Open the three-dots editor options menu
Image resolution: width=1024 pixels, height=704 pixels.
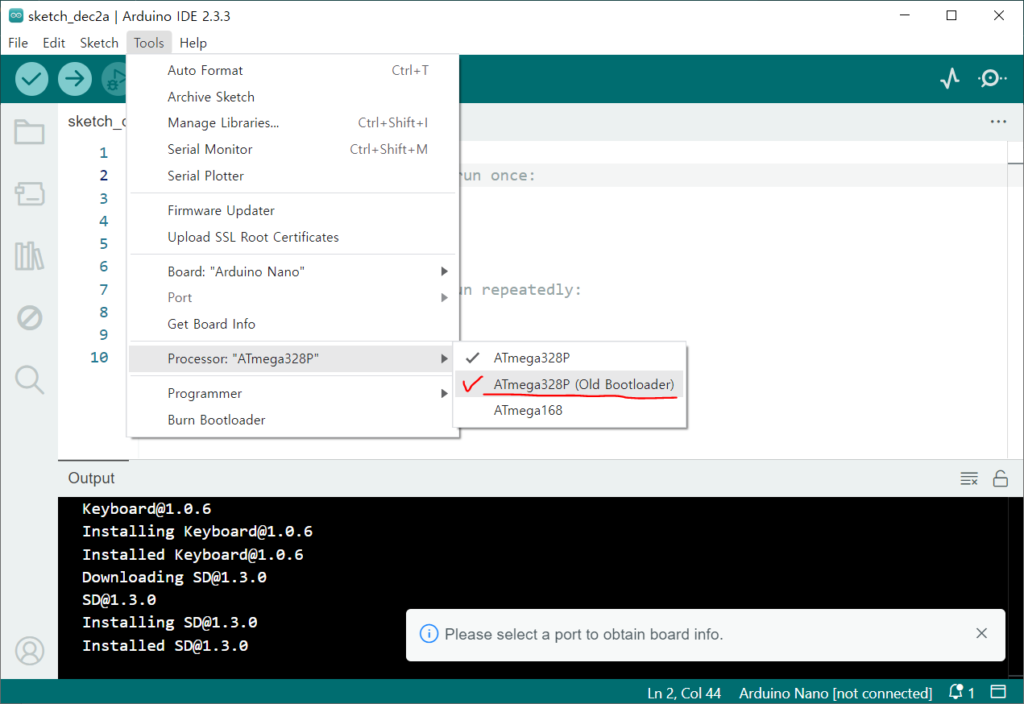pos(998,121)
